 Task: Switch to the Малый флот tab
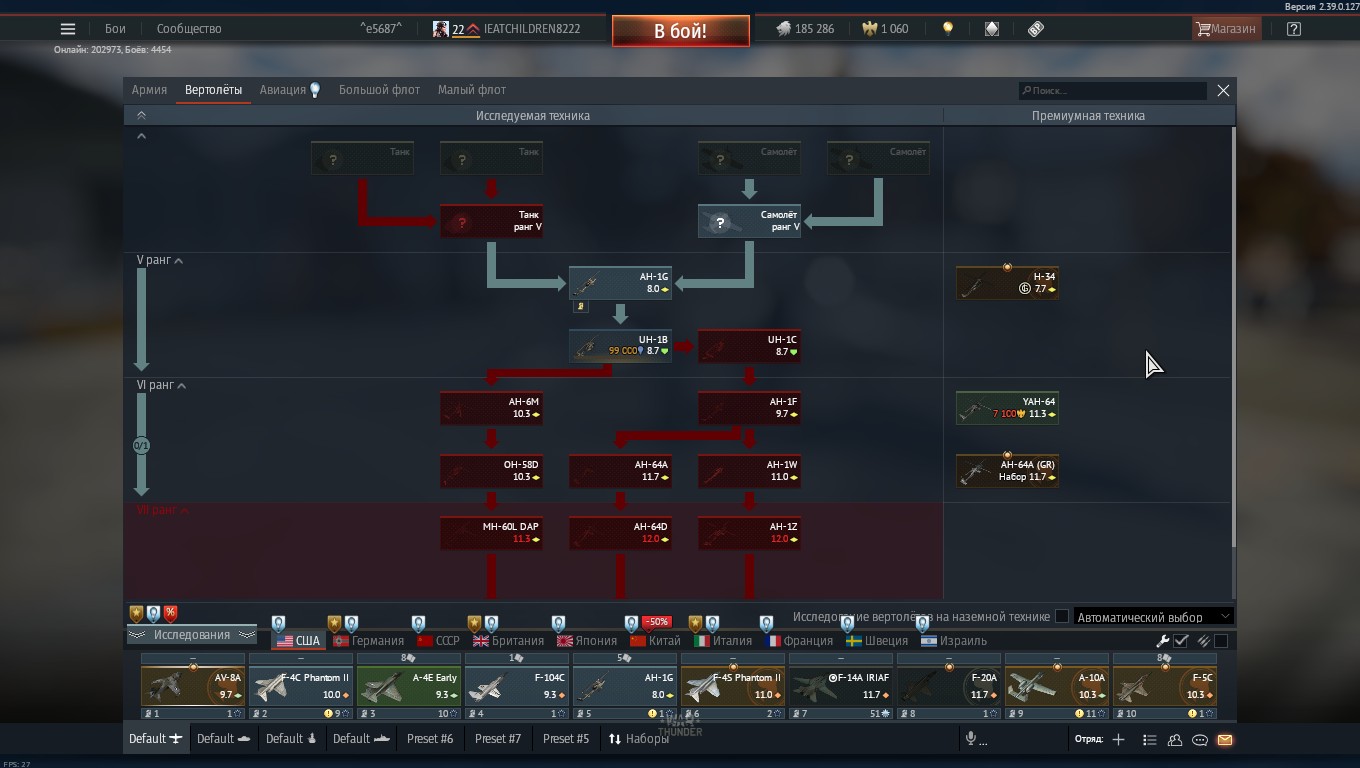472,90
